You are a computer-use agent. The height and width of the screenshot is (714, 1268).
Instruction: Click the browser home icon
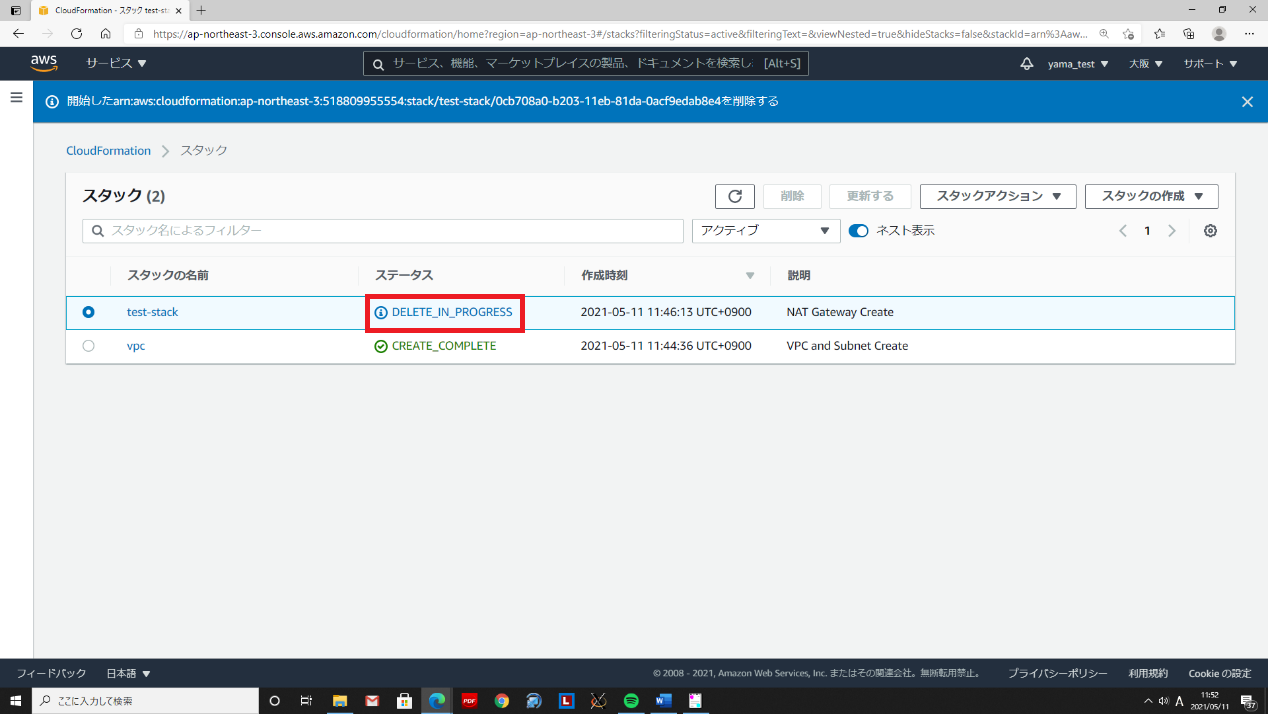click(x=105, y=33)
